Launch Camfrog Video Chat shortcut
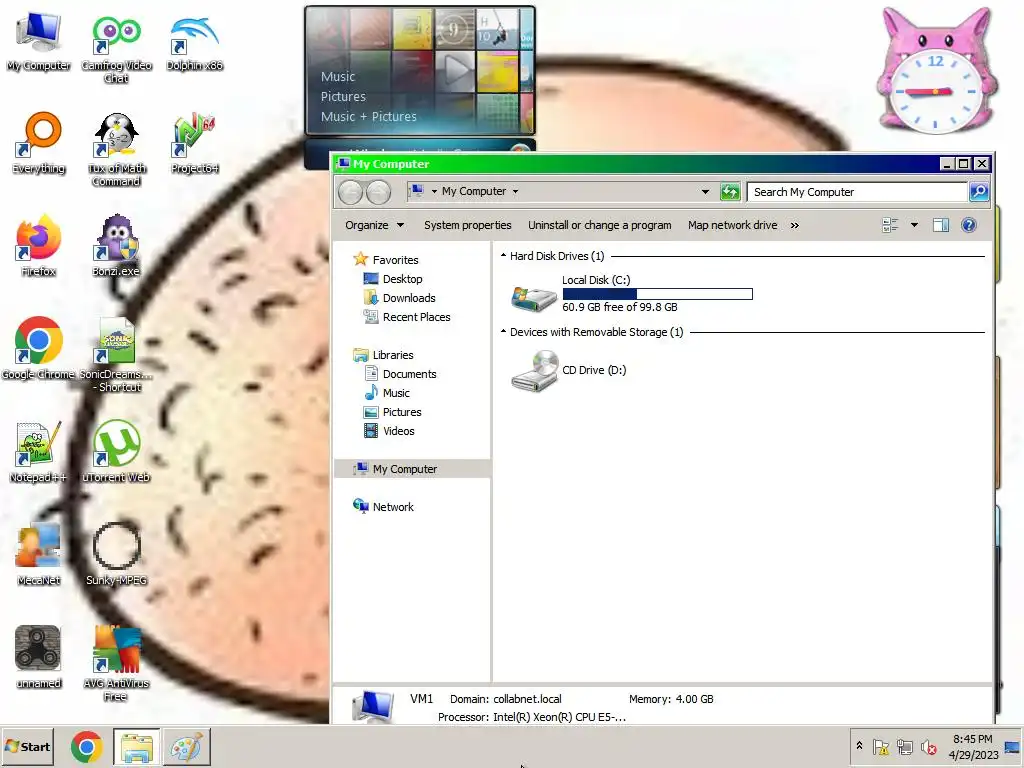1024x768 pixels. [116, 49]
